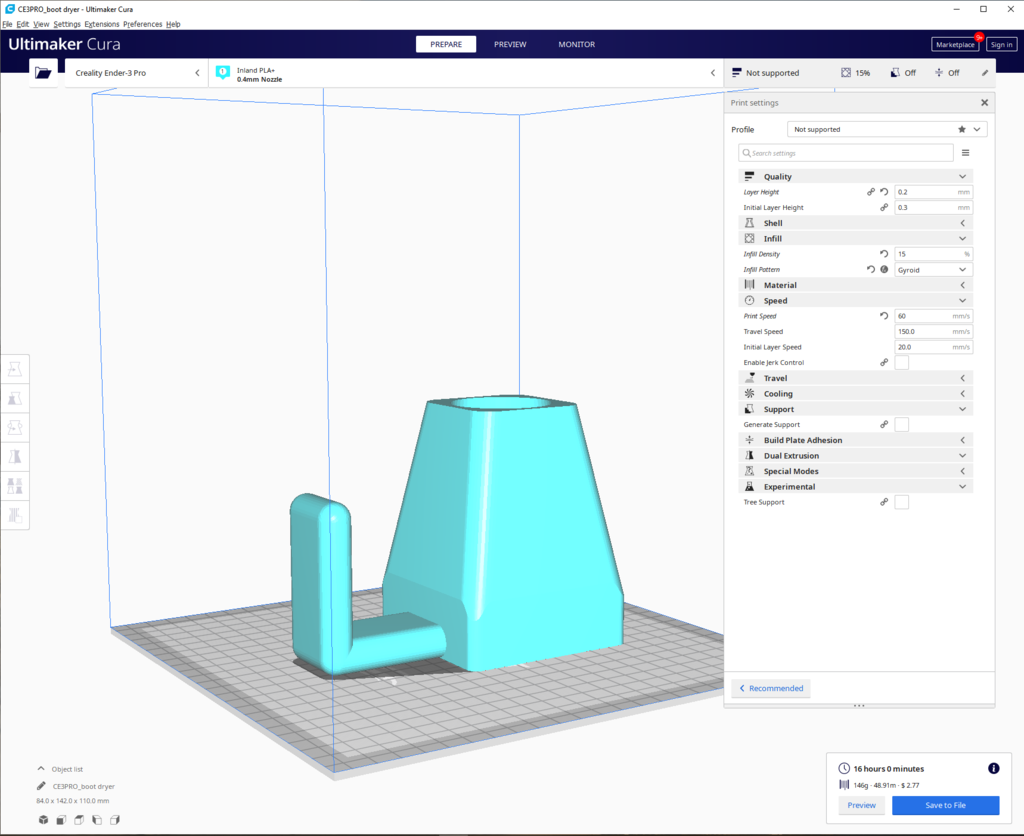Expand the Special Modes section
This screenshot has width=1024, height=836.
[x=856, y=471]
